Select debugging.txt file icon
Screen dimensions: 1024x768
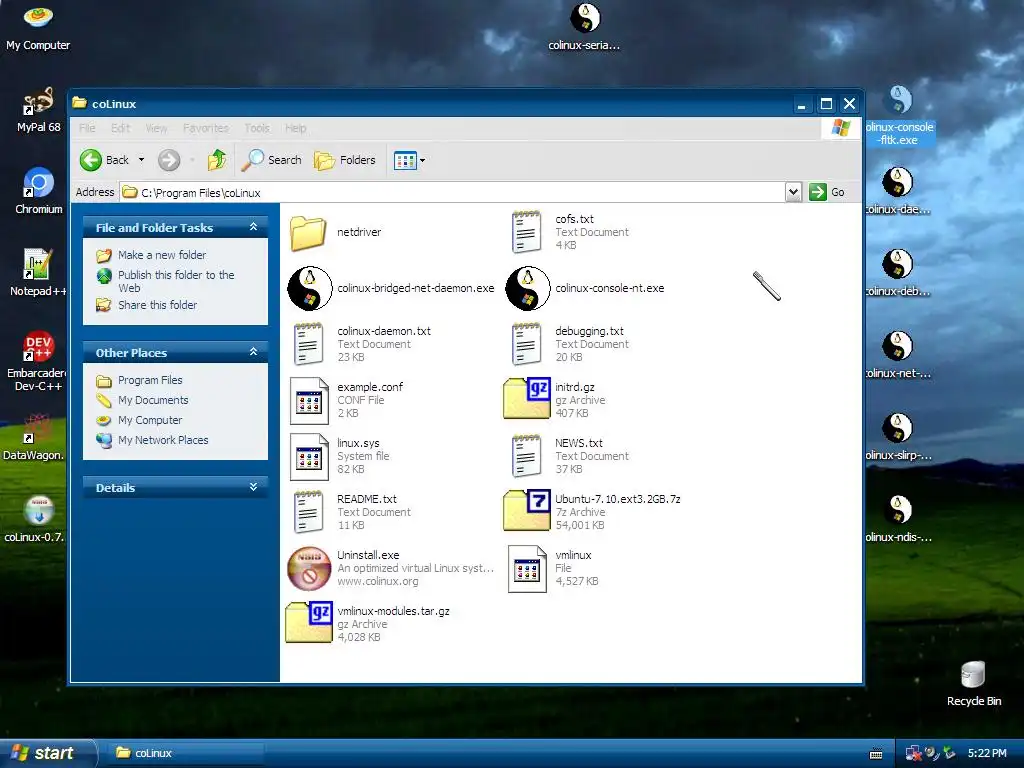tap(526, 344)
